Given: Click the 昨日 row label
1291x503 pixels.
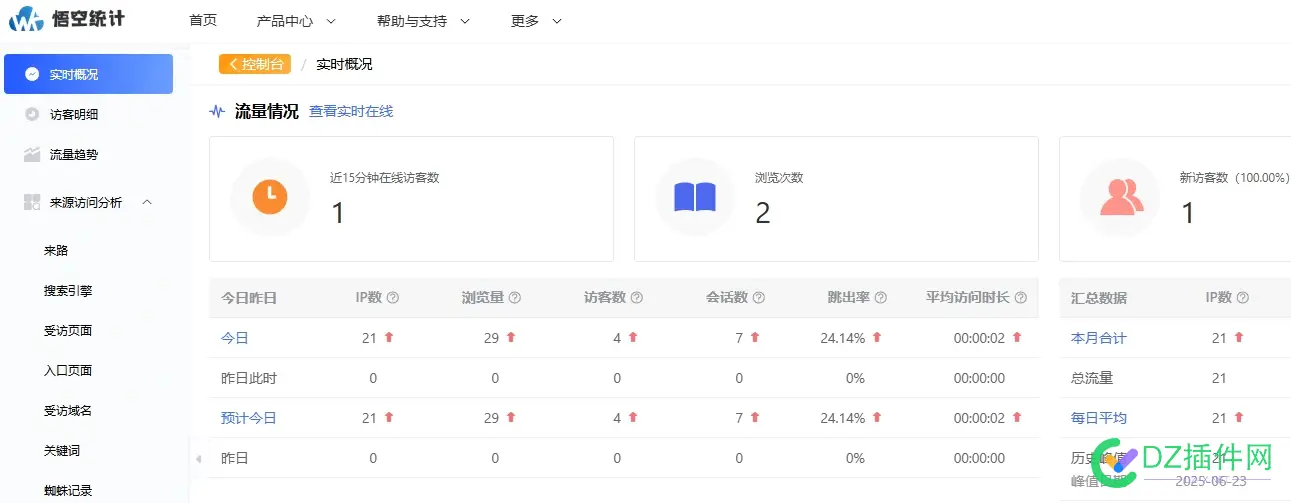Looking at the screenshot, I should 234,458.
